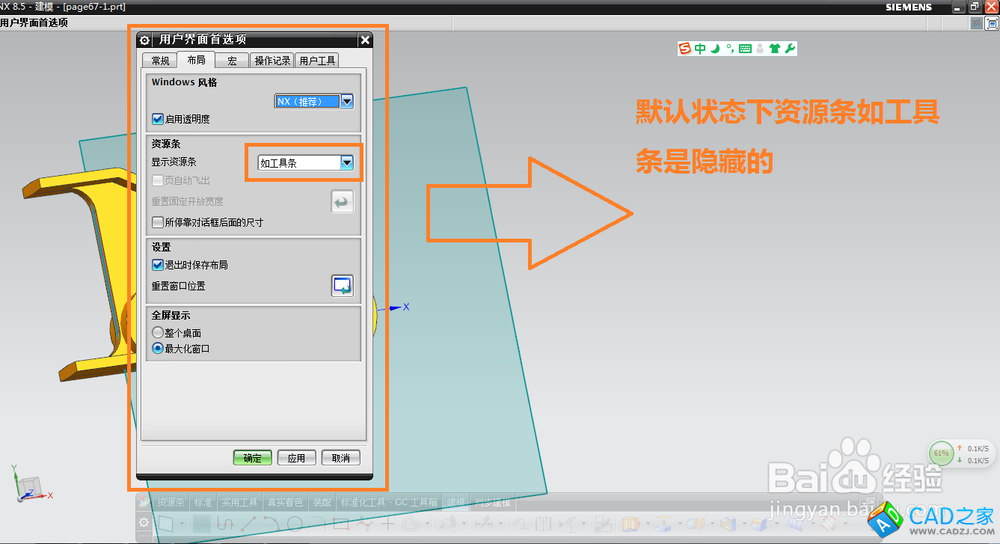The width and height of the screenshot is (1000, 544).
Task: Click the Sogou skin shirt icon
Action: coord(775,48)
